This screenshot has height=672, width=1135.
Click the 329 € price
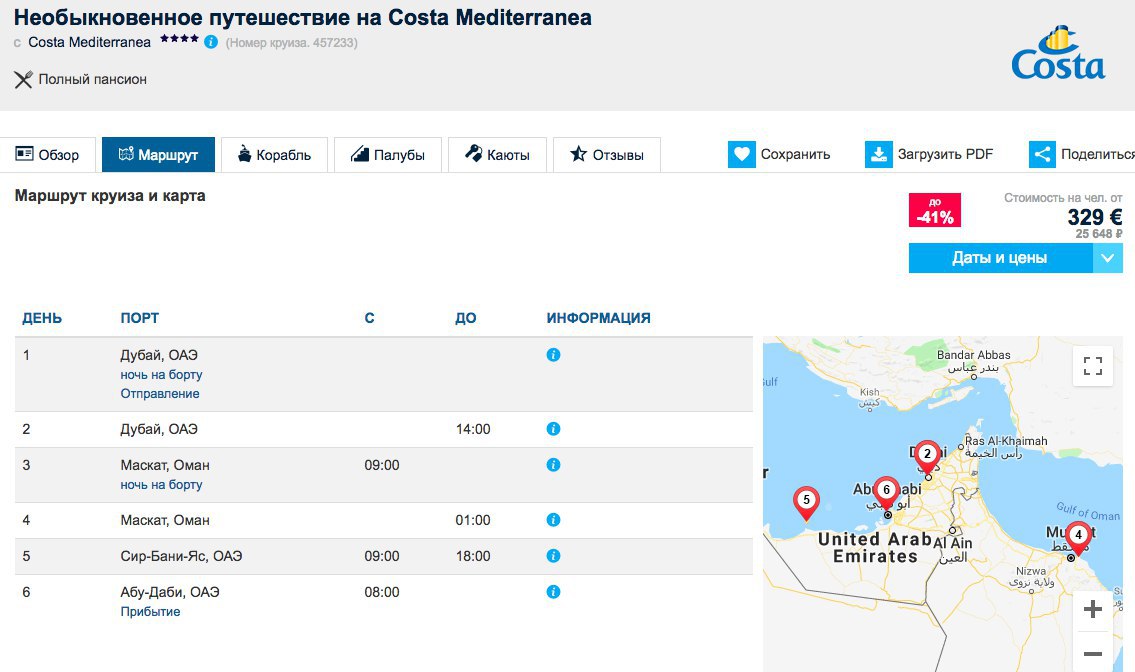[1095, 217]
